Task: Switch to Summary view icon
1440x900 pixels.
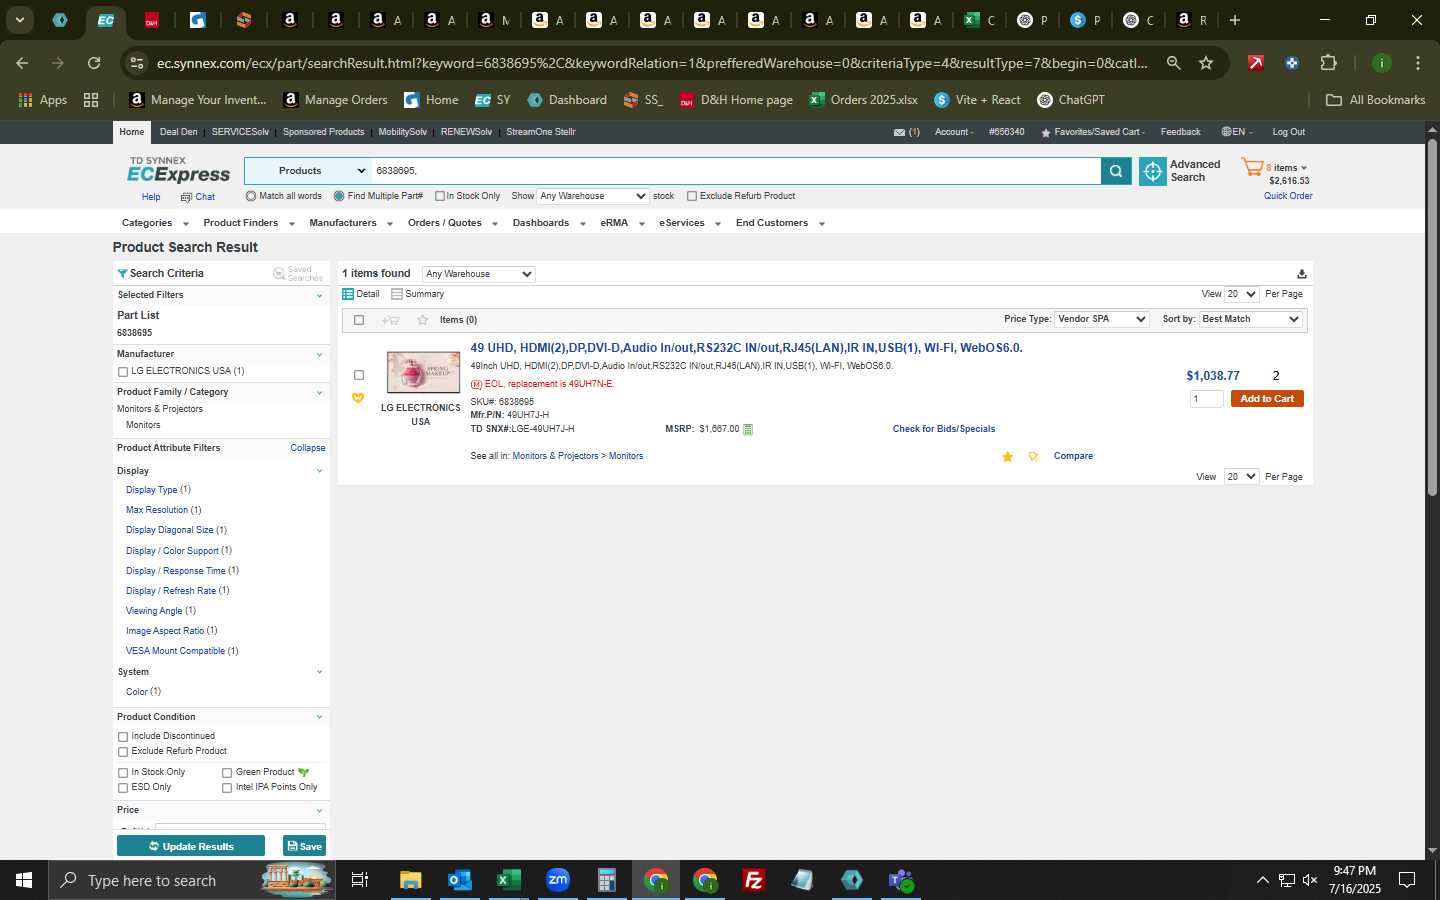Action: pos(397,294)
